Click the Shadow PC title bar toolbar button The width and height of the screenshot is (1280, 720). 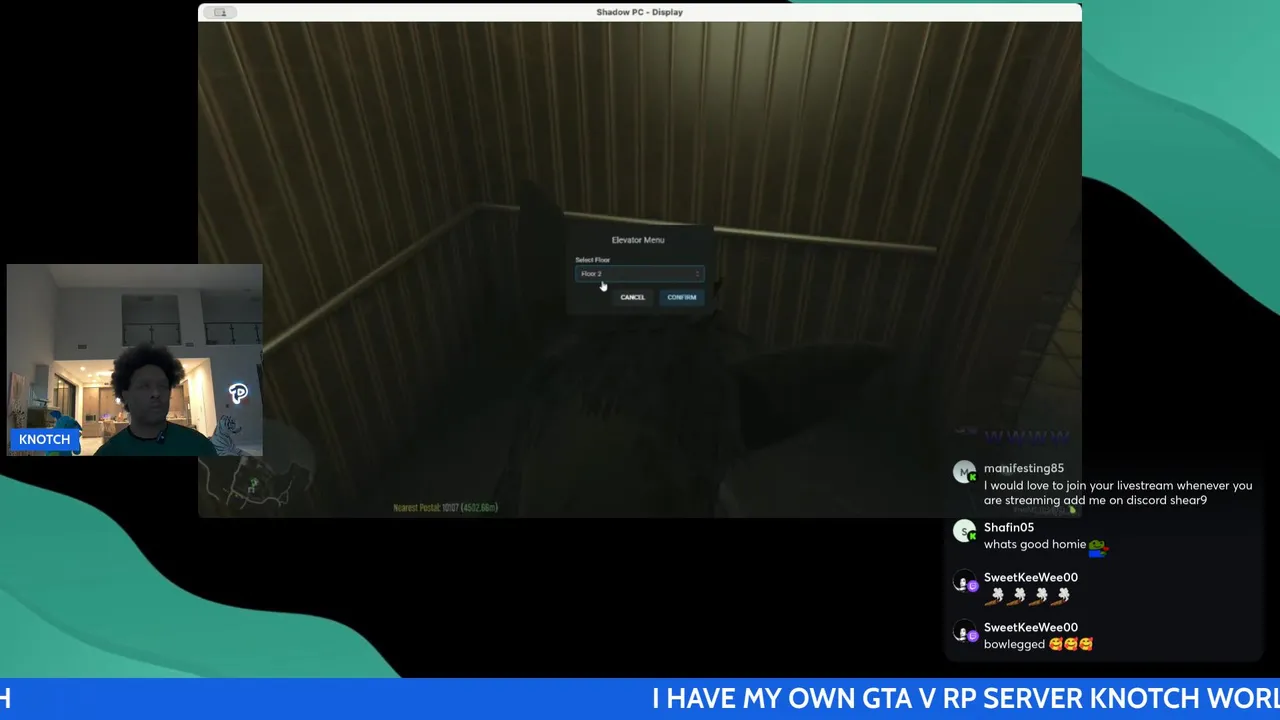pyautogui.click(x=220, y=12)
